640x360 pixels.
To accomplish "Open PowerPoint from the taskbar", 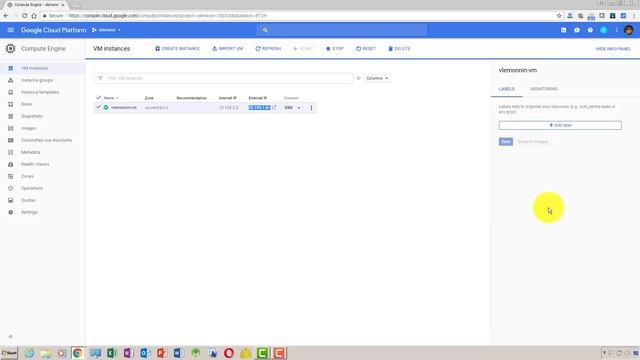I will click(162, 353).
